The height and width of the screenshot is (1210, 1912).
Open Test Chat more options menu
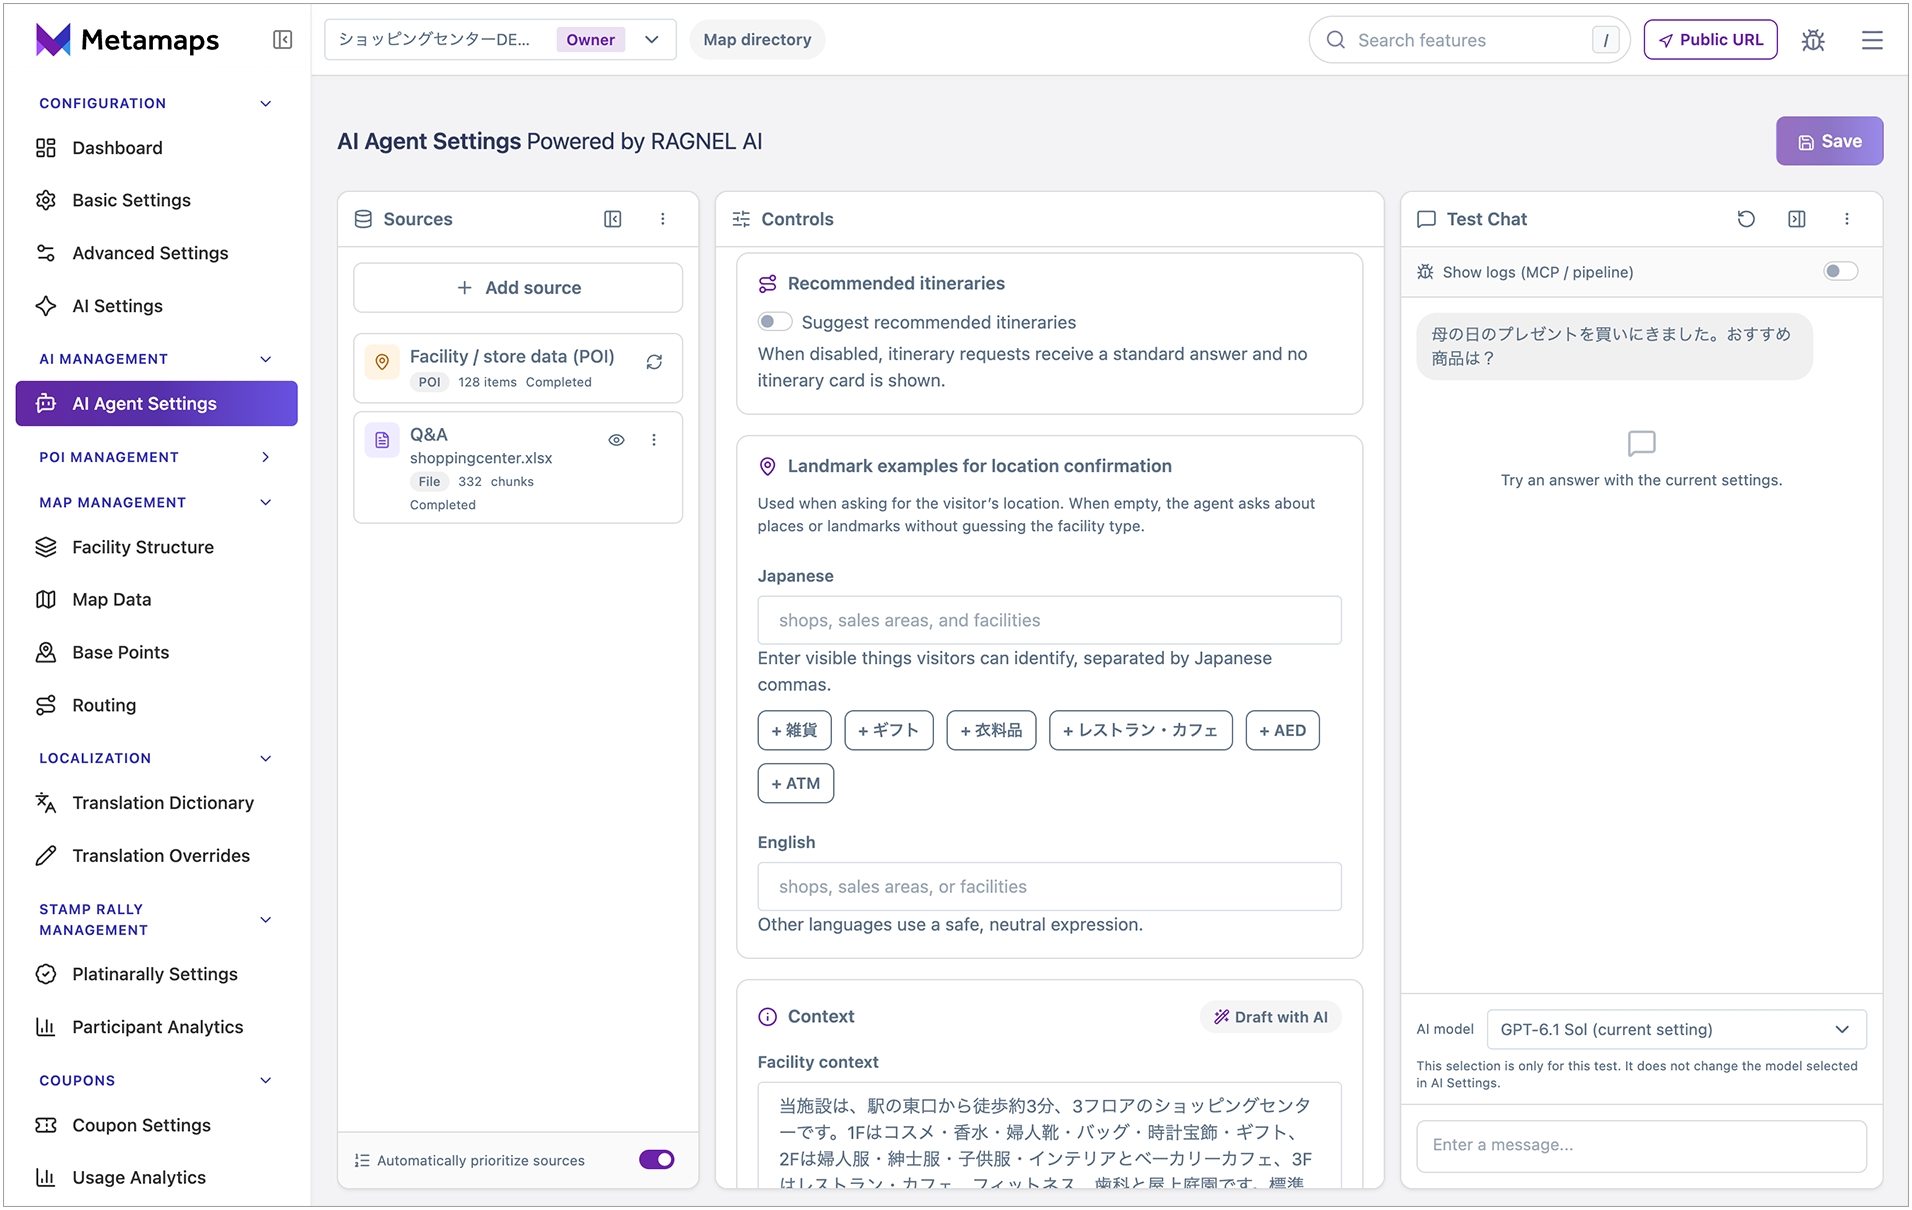[1847, 219]
